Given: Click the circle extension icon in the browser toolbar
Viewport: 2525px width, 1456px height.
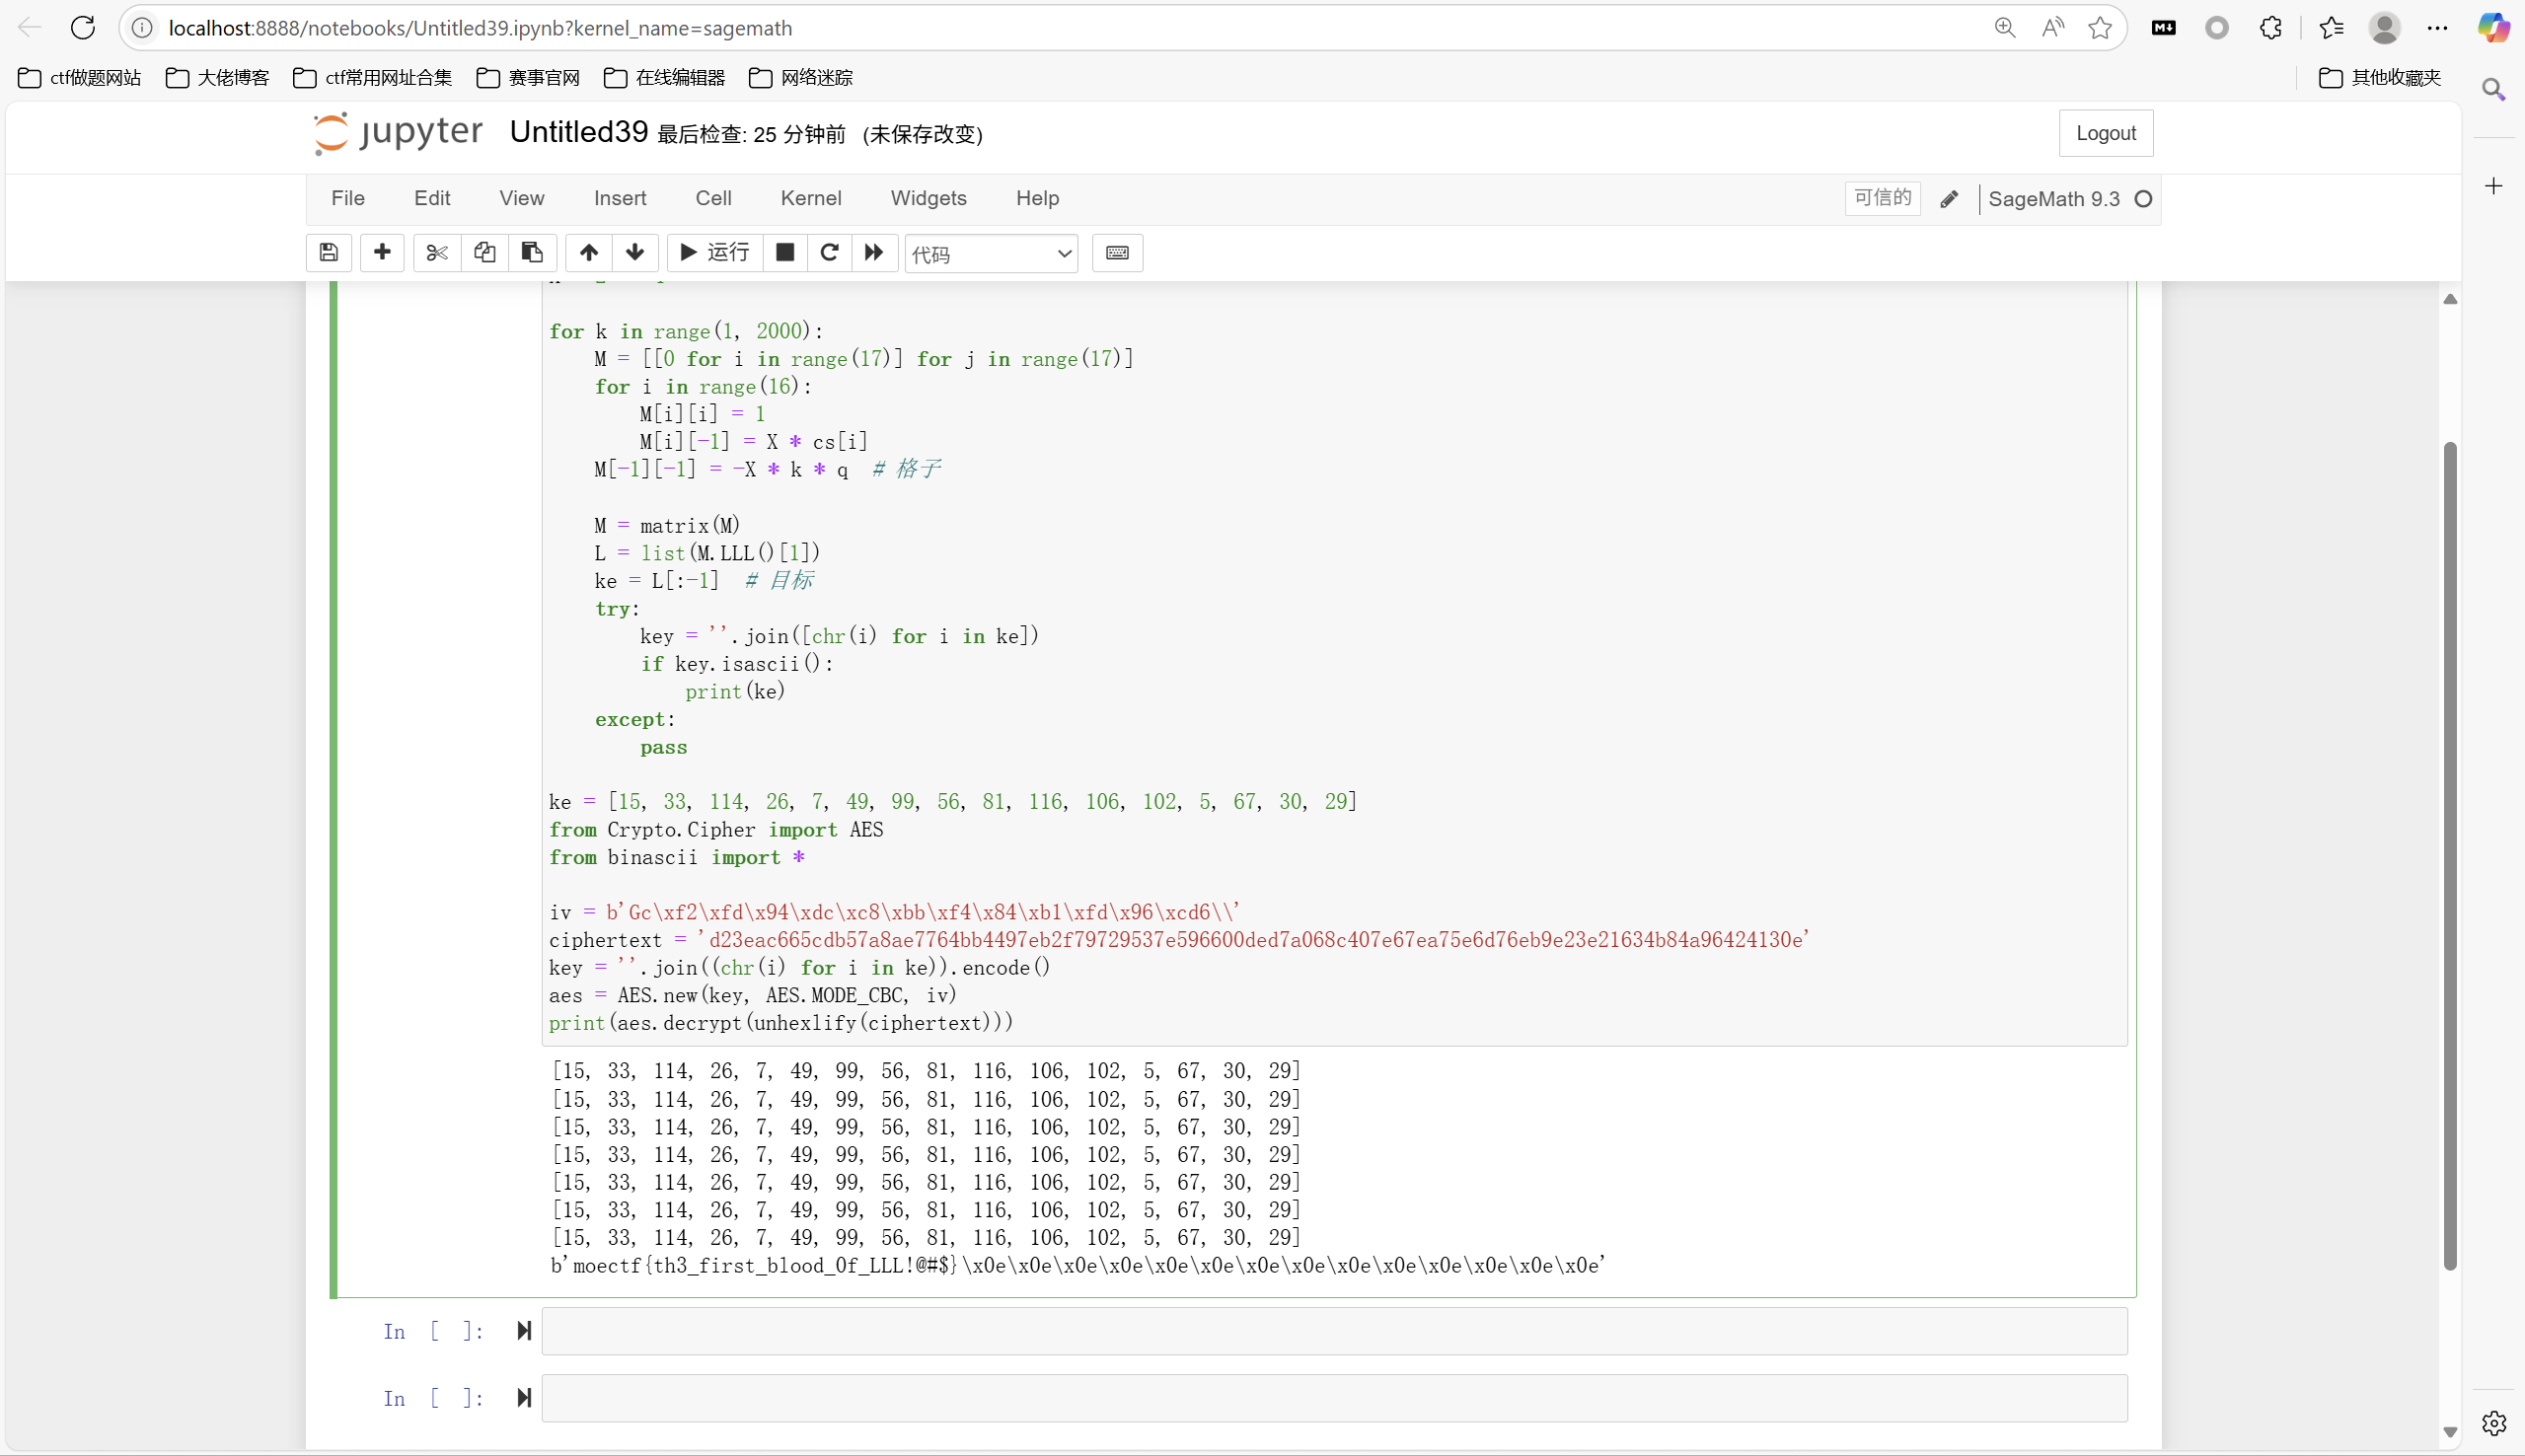Looking at the screenshot, I should pos(2217,28).
